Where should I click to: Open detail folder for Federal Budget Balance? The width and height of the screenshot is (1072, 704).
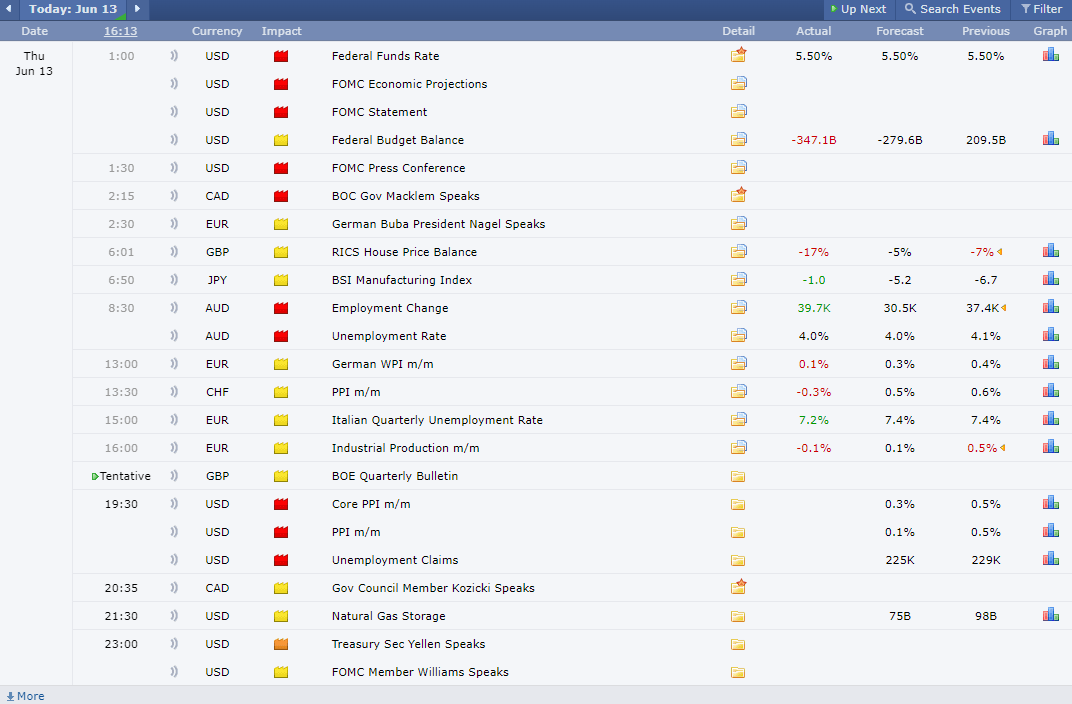738,139
